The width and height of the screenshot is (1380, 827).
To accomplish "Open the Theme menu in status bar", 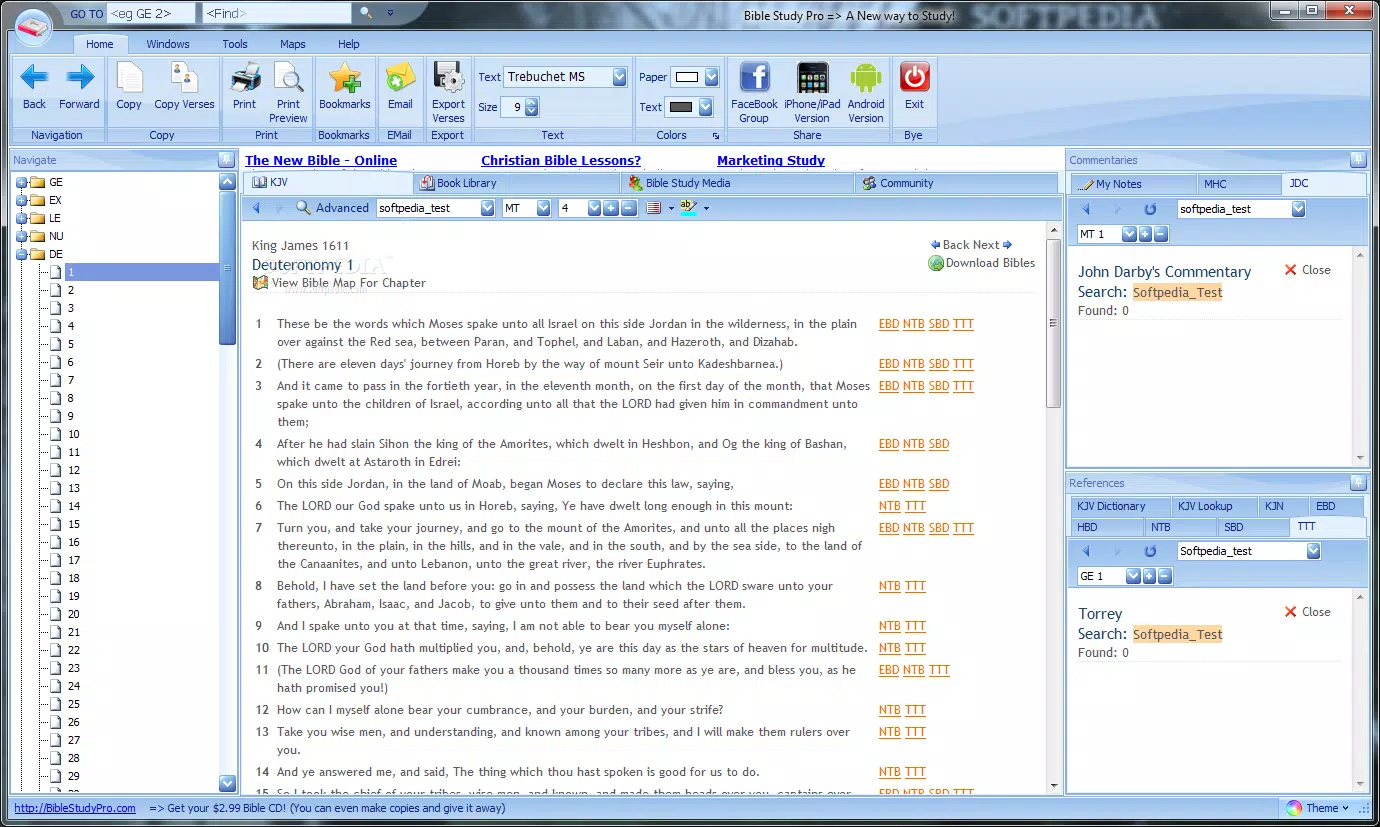I will coord(1318,808).
